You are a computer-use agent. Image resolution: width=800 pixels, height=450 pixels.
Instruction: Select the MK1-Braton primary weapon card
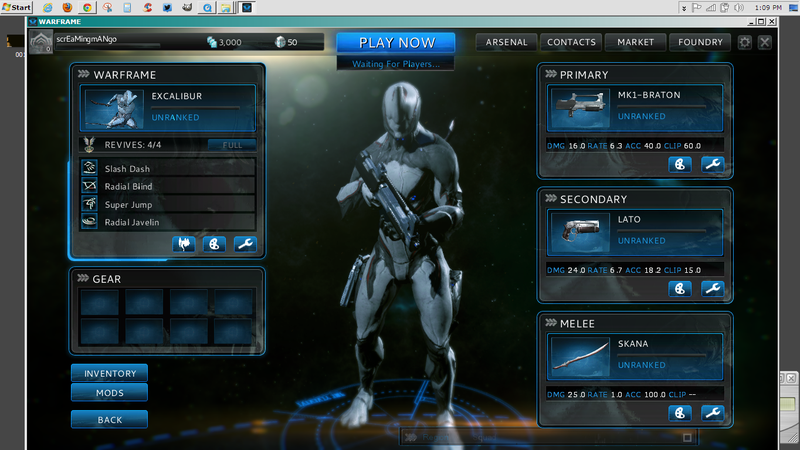(635, 108)
